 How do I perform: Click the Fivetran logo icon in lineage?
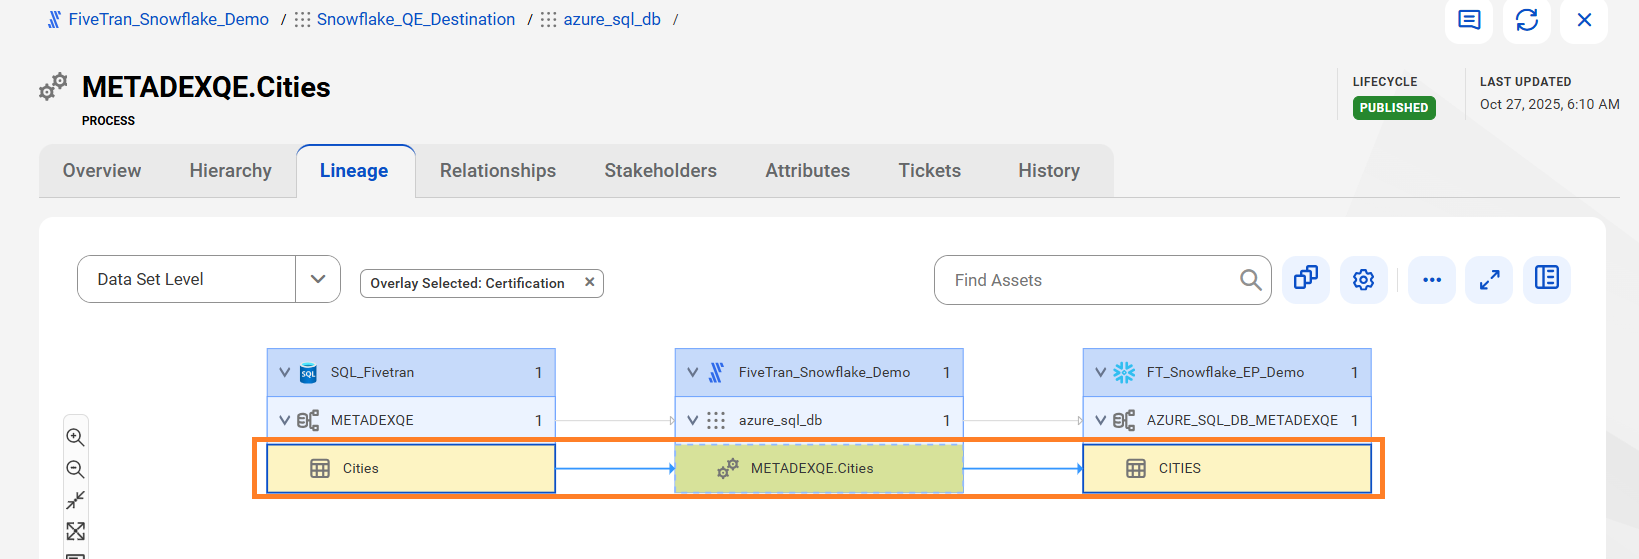[x=716, y=373]
